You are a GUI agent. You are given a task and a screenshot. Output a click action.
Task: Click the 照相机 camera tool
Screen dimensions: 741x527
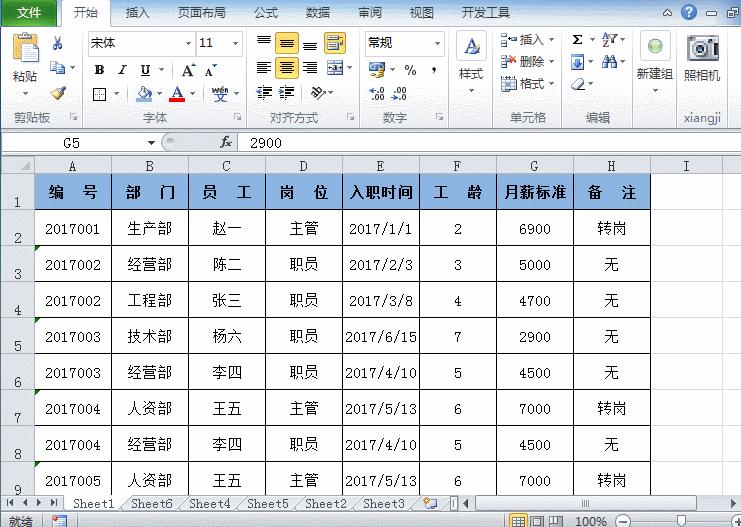[x=702, y=59]
